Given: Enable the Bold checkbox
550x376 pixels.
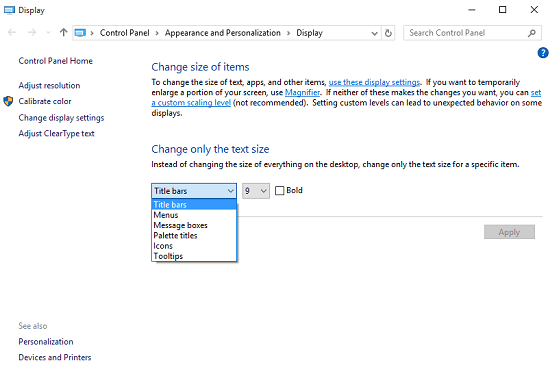Looking at the screenshot, I should point(280,191).
